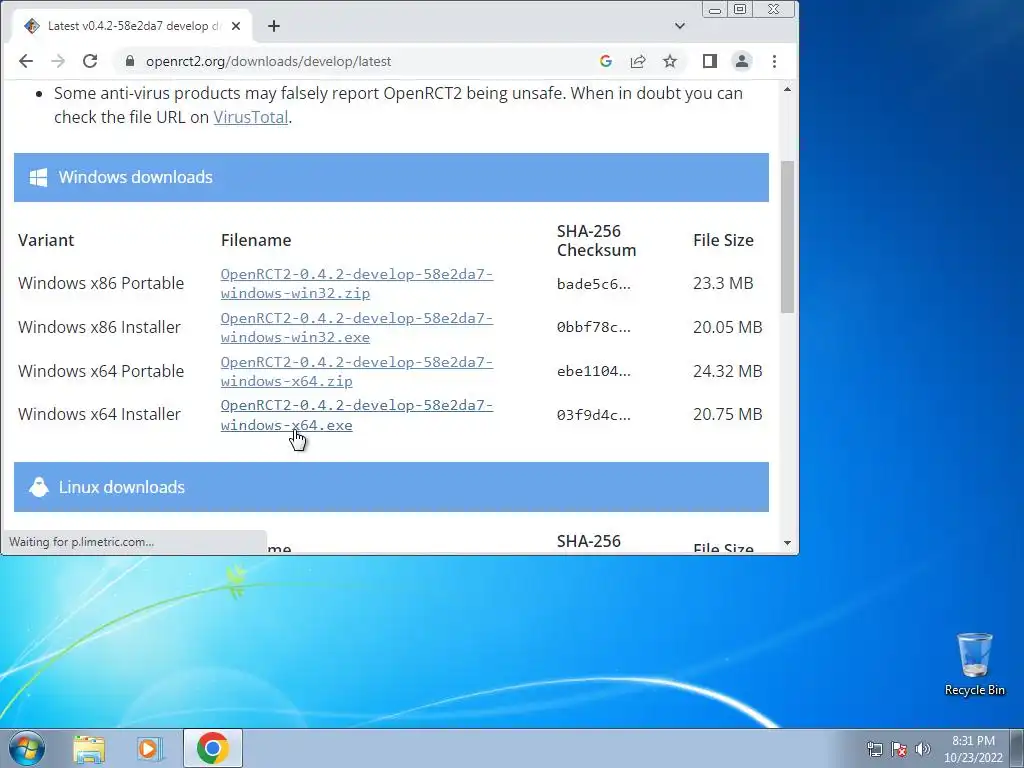Download OpenRCT2 windows-x64.zip

pyautogui.click(x=357, y=372)
